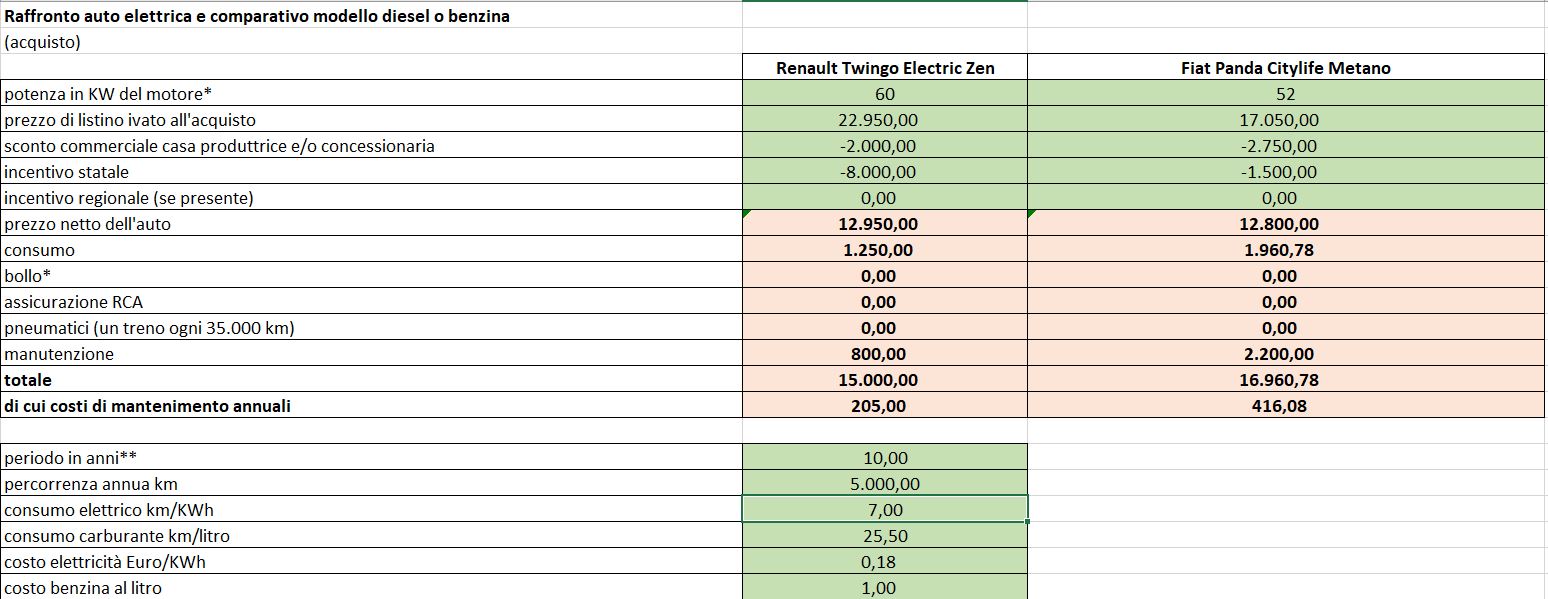
Task: Click 'di cui costi di mantenimento annuali' label
Action: (371, 407)
